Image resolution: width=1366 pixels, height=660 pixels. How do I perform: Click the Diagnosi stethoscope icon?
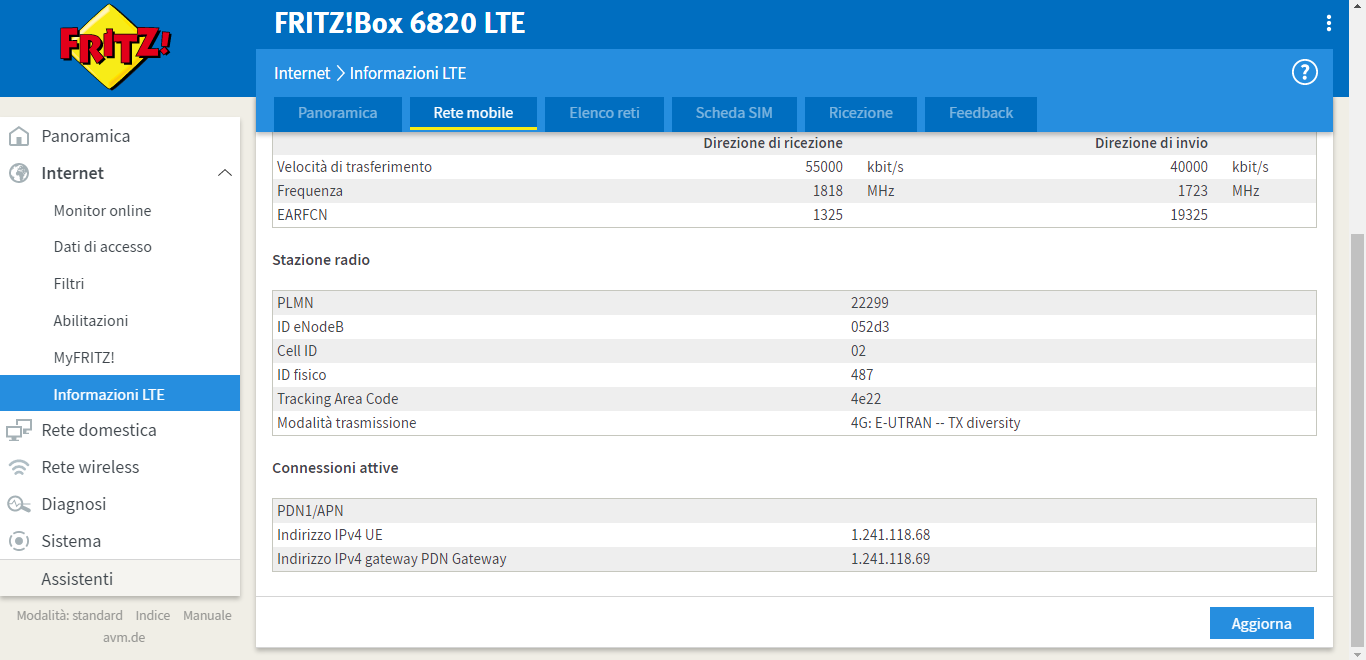tap(18, 504)
